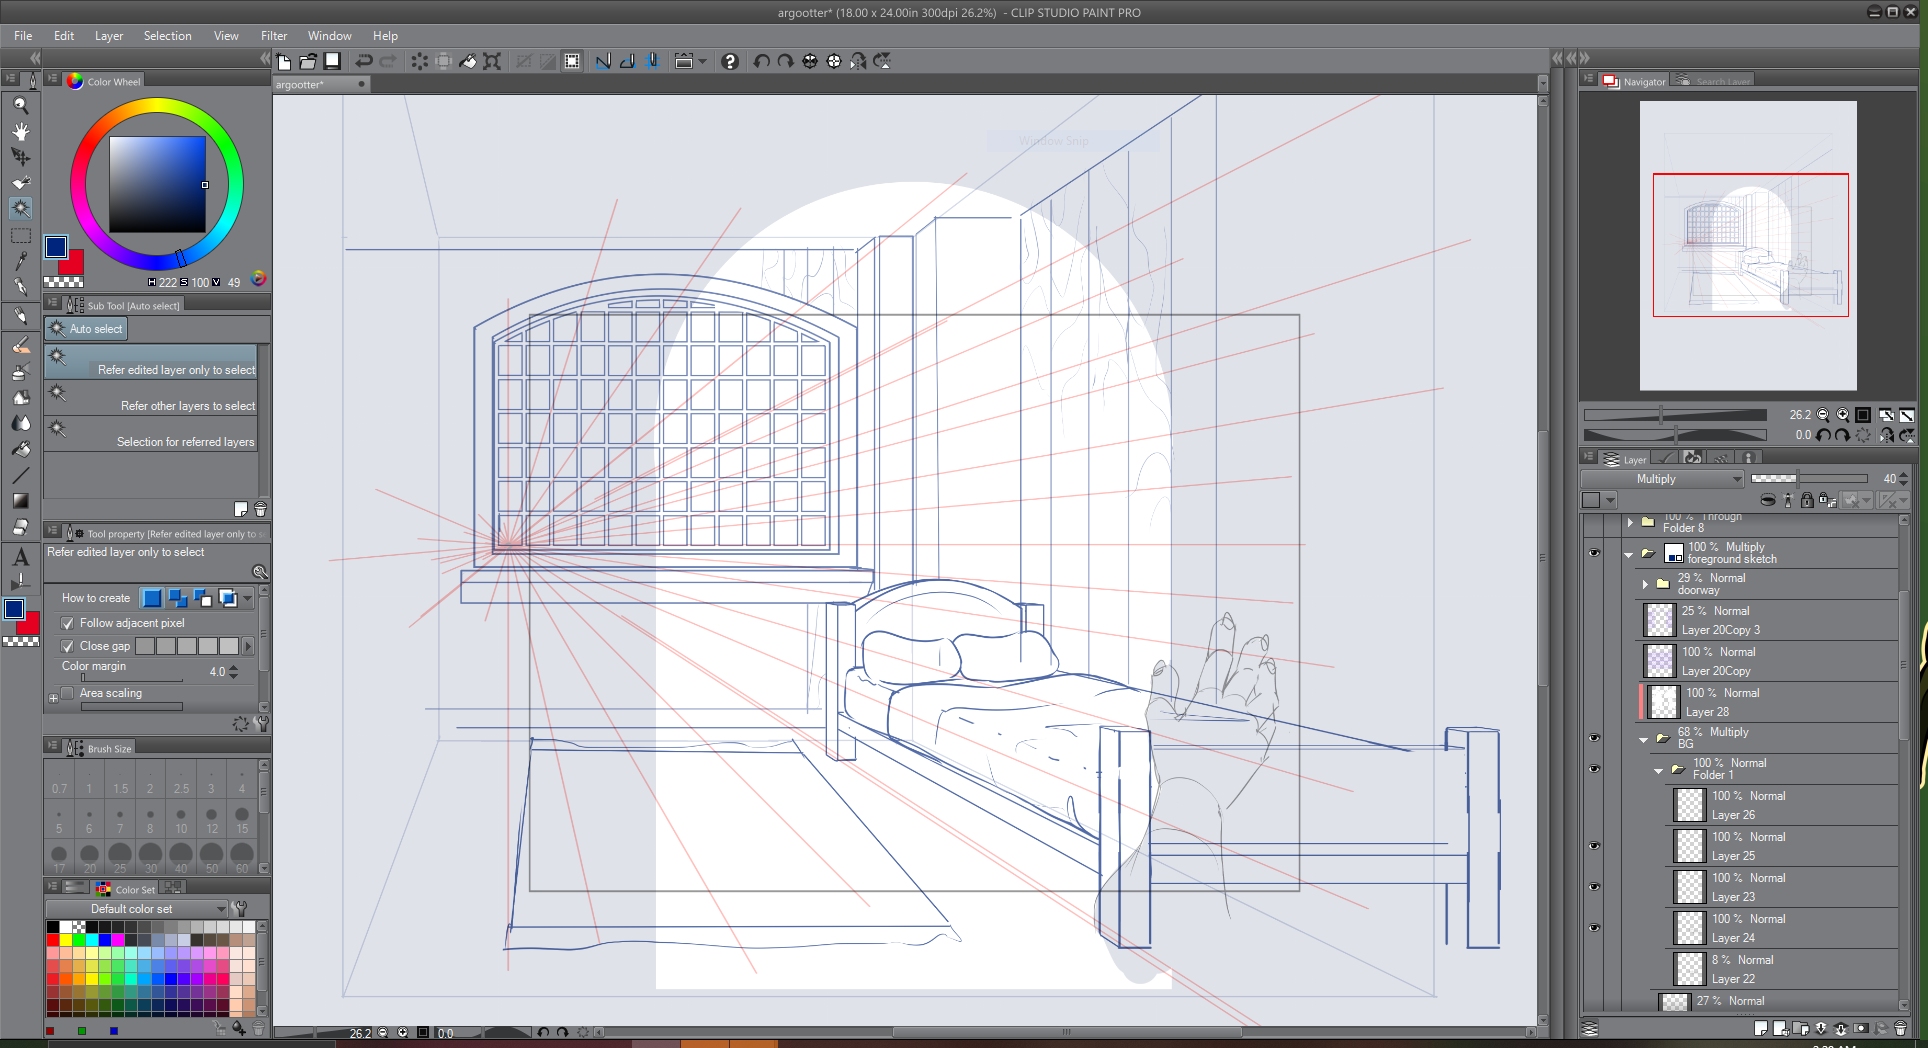Open the Layer menu
Image resolution: width=1928 pixels, height=1048 pixels.
point(108,35)
